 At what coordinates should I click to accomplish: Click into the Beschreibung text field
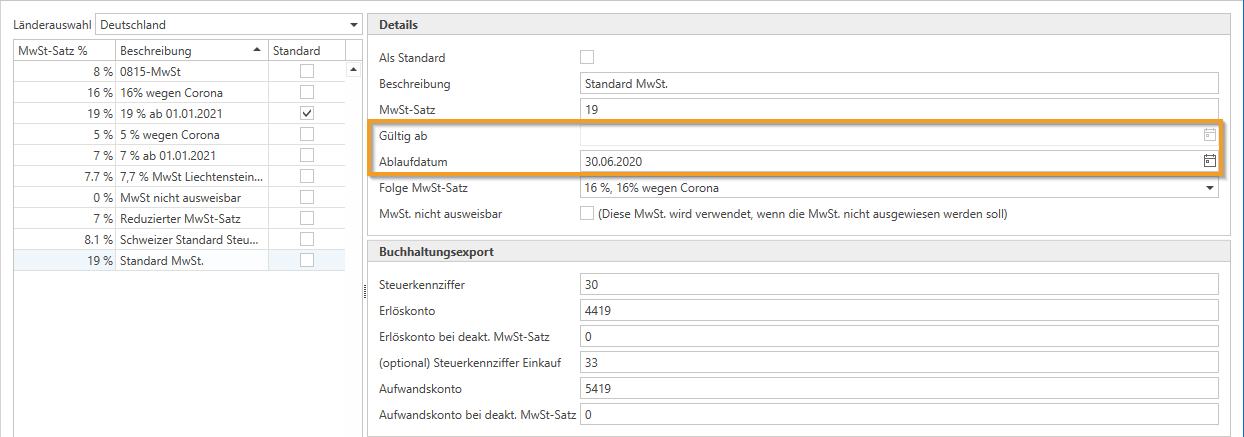pos(898,83)
